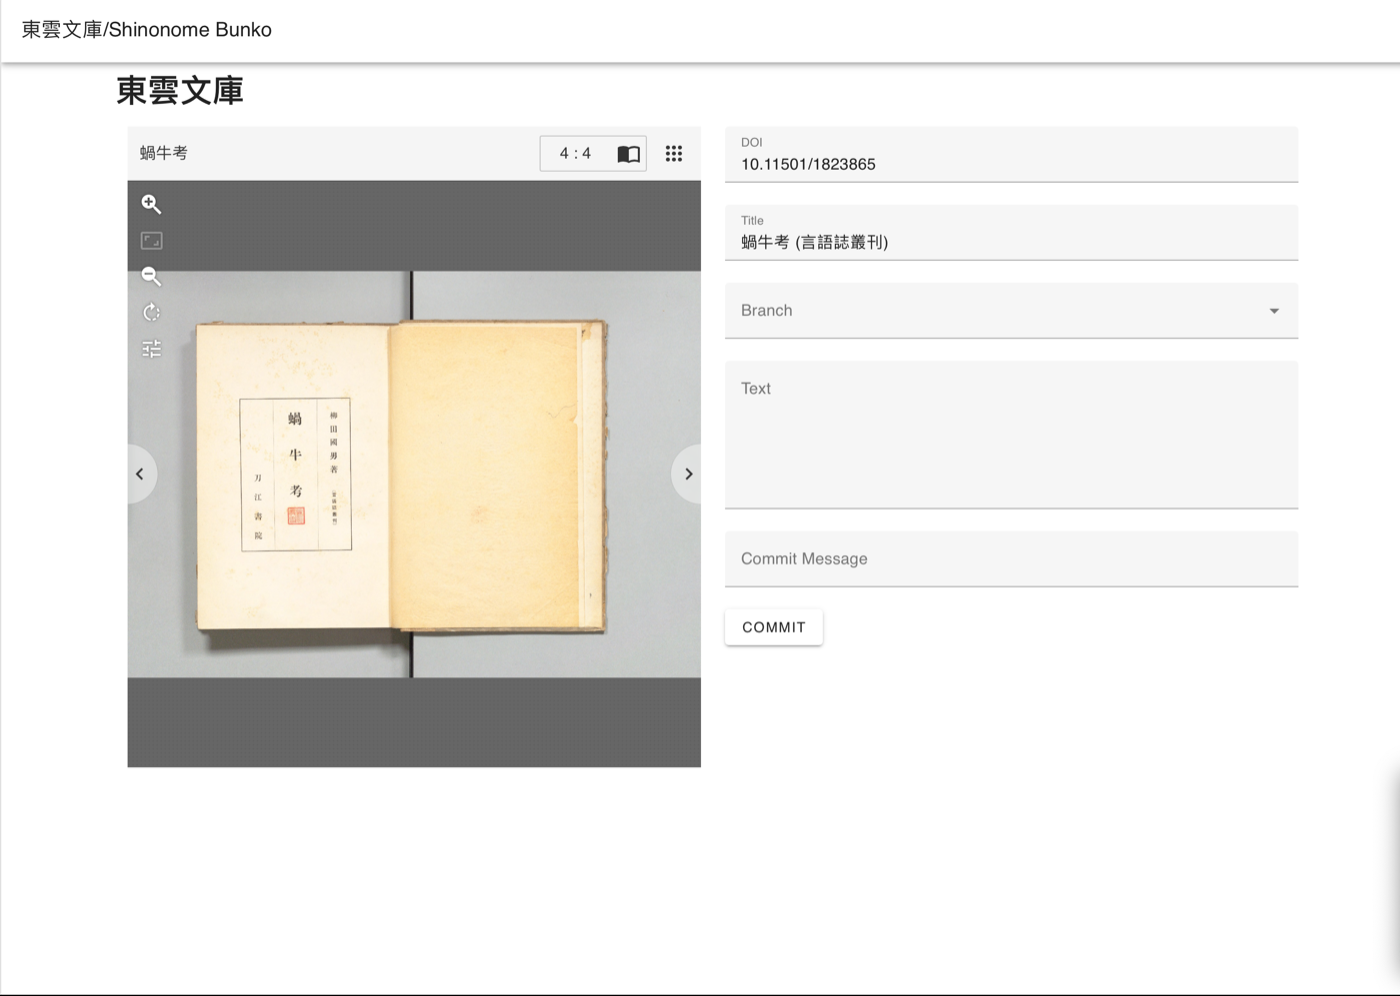Open the Branch dropdown
This screenshot has height=996, width=1400.
click(1011, 311)
